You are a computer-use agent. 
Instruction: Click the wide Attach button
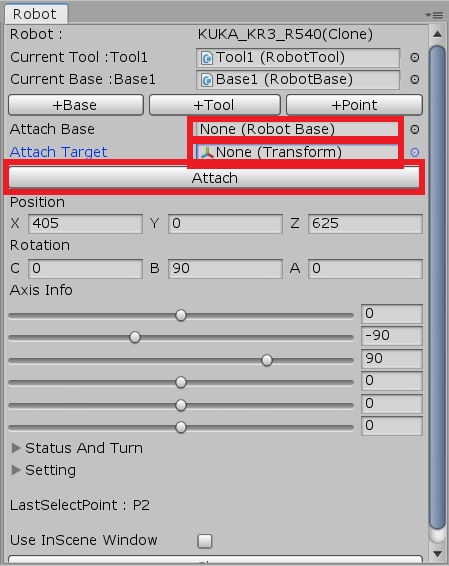214,178
